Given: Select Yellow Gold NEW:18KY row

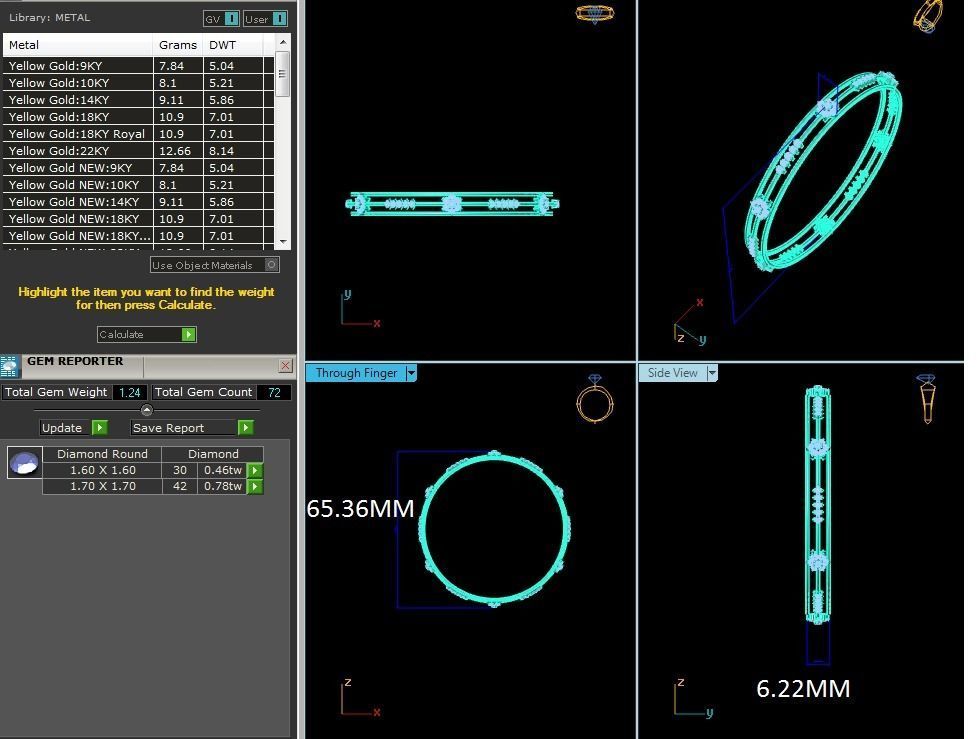Looking at the screenshot, I should [x=139, y=218].
